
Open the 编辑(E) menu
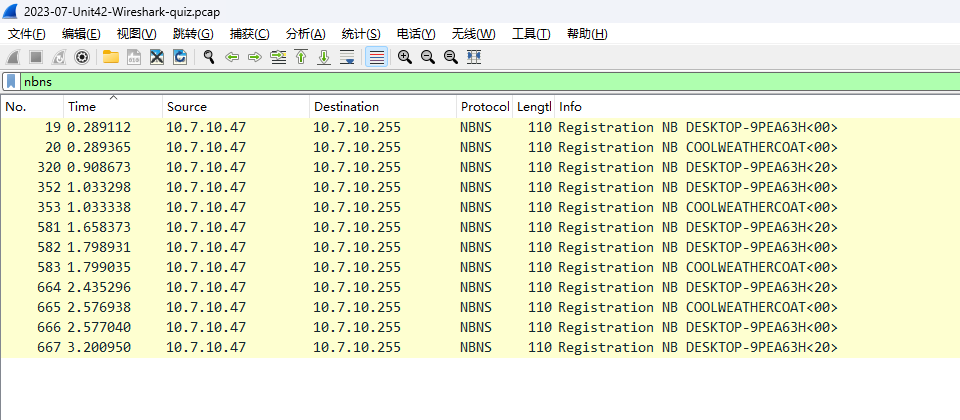click(81, 34)
